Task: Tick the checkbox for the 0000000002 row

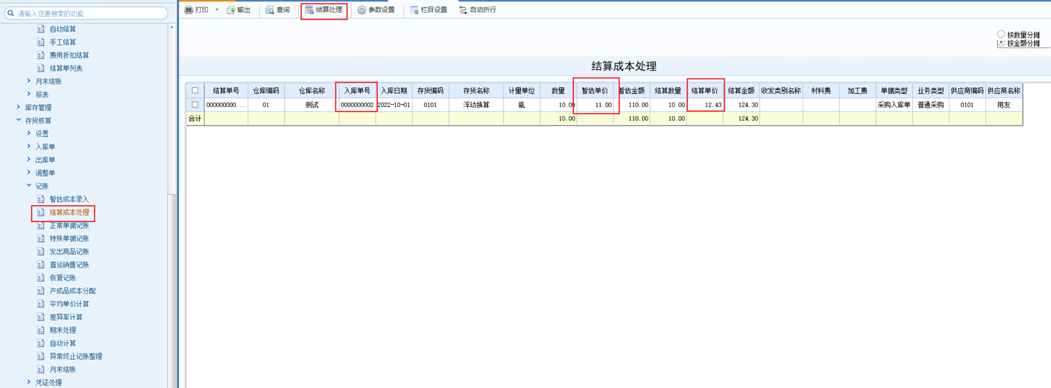Action: (x=195, y=105)
